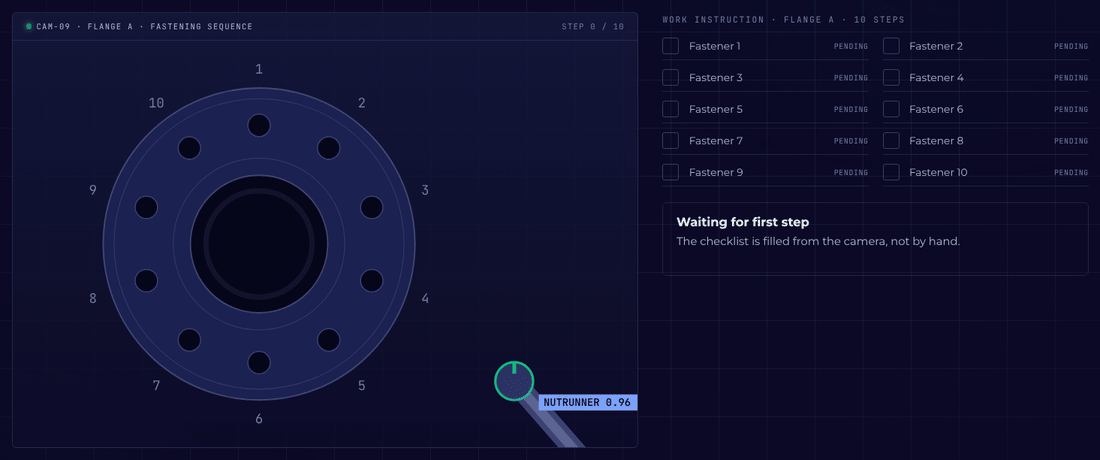Image resolution: width=1100 pixels, height=460 pixels.
Task: Tick the Fastener 9 checkbox
Action: [x=671, y=172]
